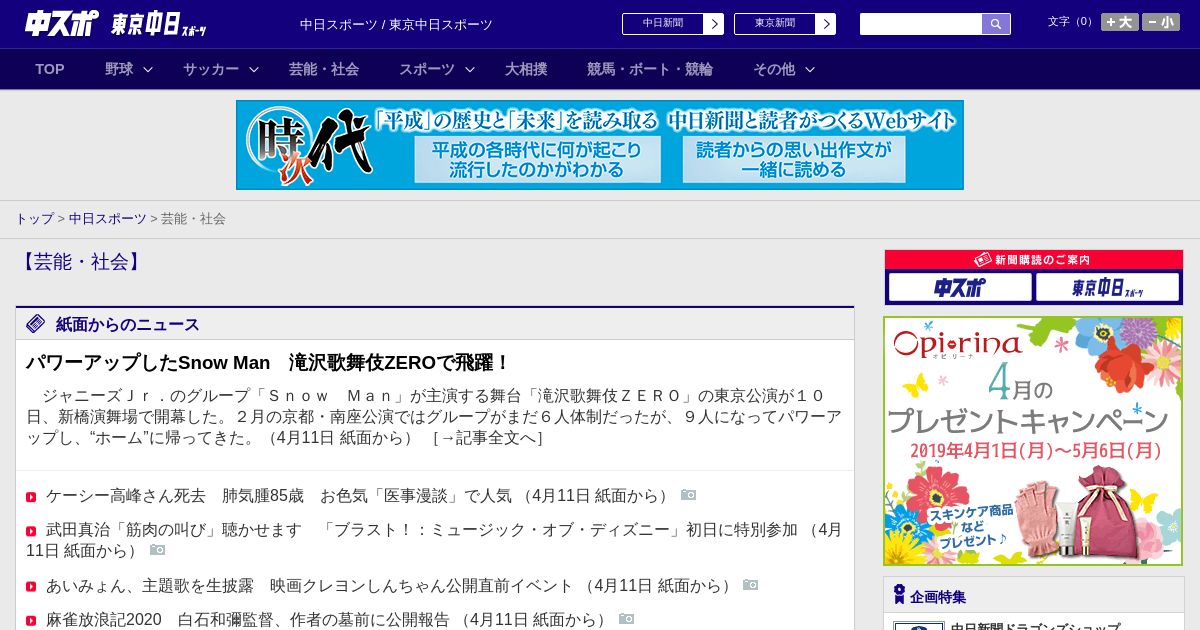Click camera icon beside 麻雀放浪記2020 article
The height and width of the screenshot is (630, 1200).
pos(626,619)
